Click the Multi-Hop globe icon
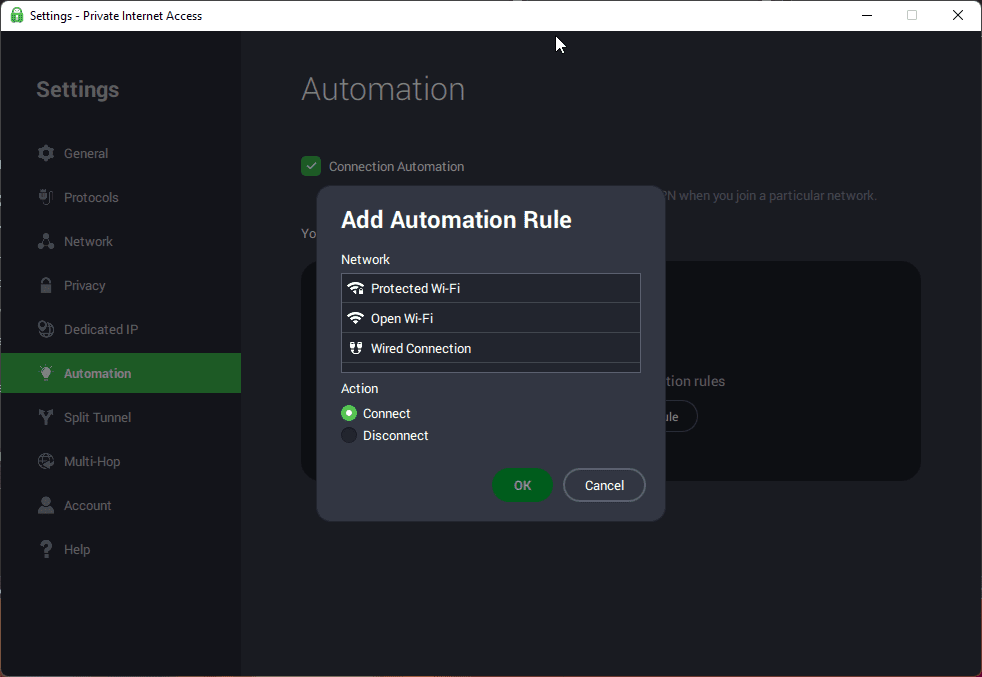The width and height of the screenshot is (982, 677). pos(46,461)
